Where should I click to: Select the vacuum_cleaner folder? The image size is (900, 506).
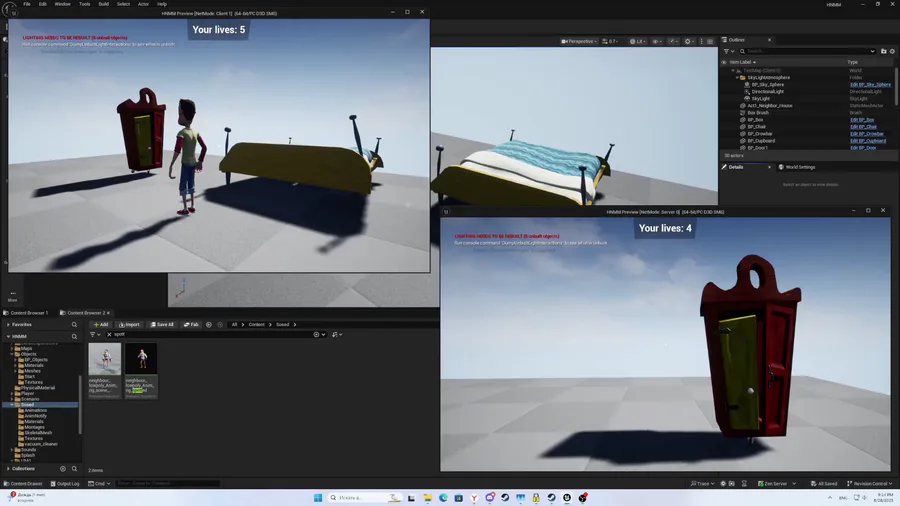(x=41, y=444)
